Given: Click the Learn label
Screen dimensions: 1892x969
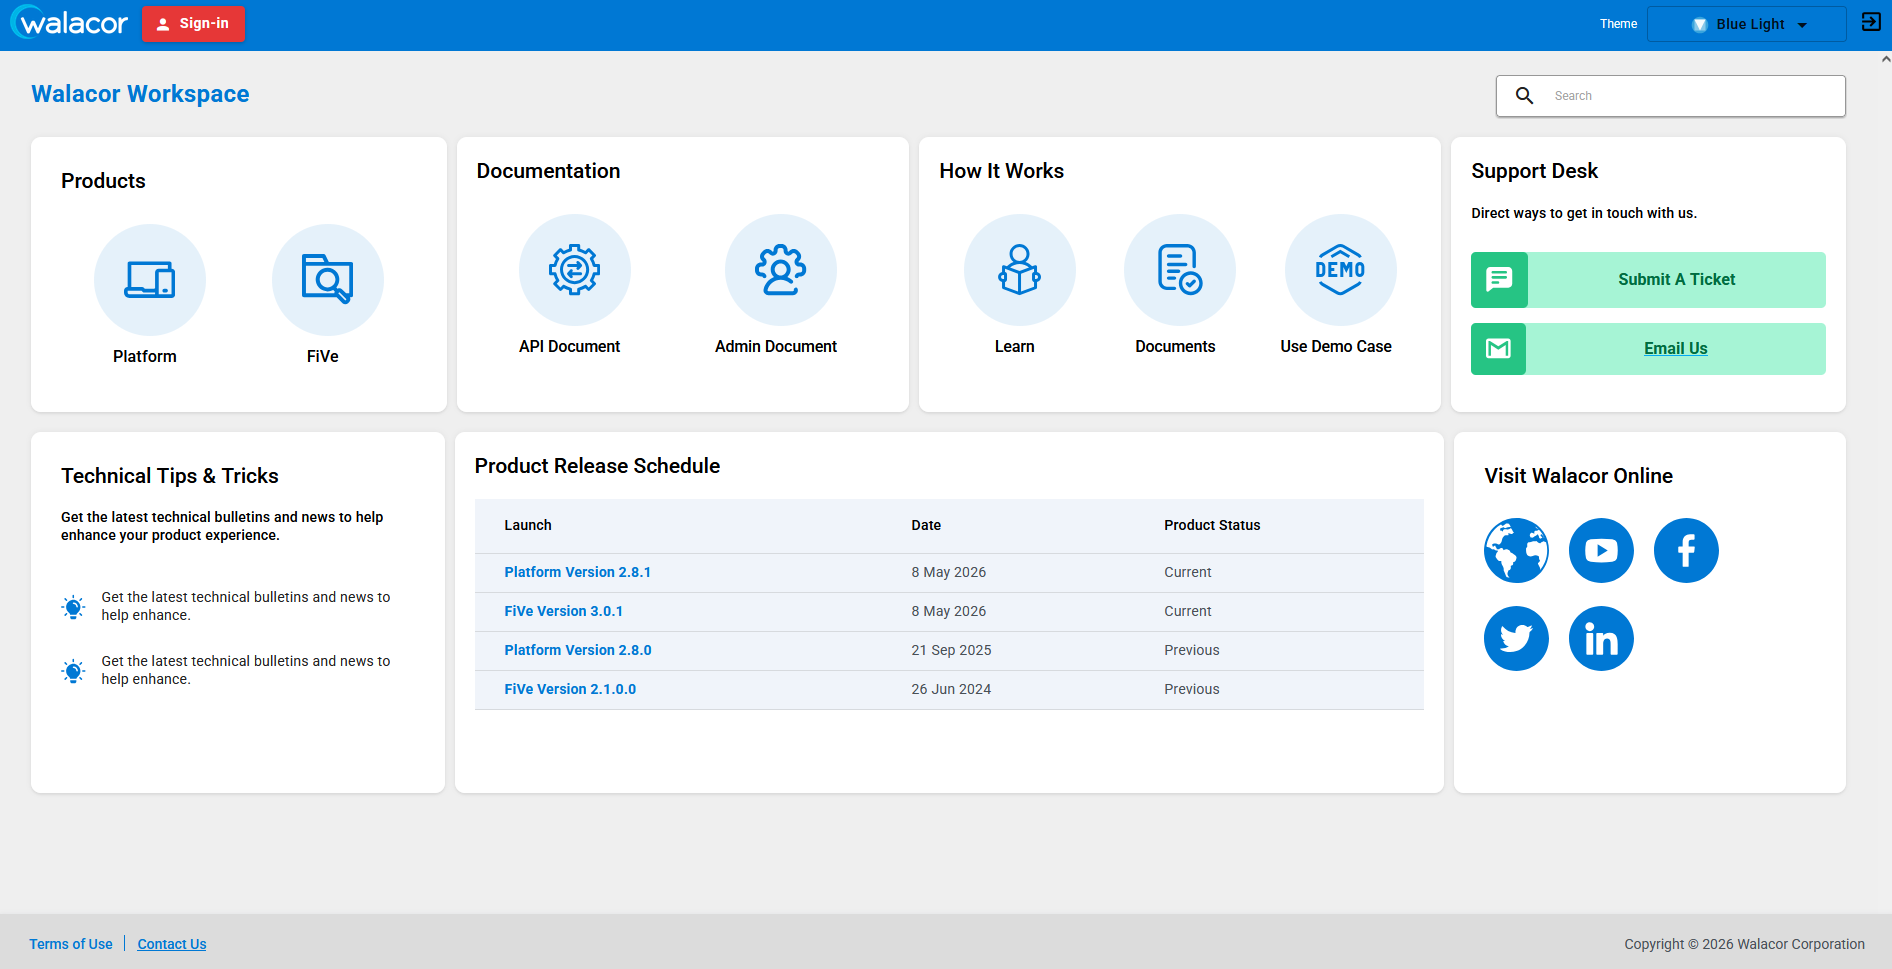Looking at the screenshot, I should [x=1015, y=347].
